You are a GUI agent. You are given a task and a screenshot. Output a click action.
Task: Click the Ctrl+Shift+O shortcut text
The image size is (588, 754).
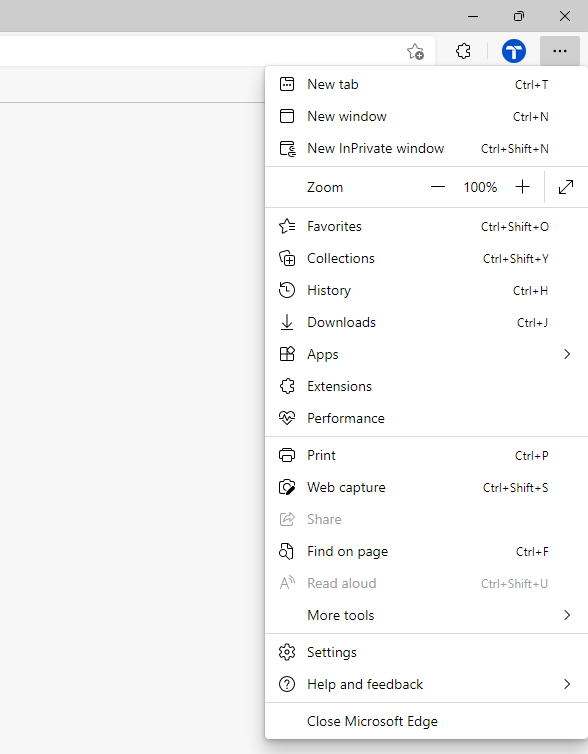[514, 226]
